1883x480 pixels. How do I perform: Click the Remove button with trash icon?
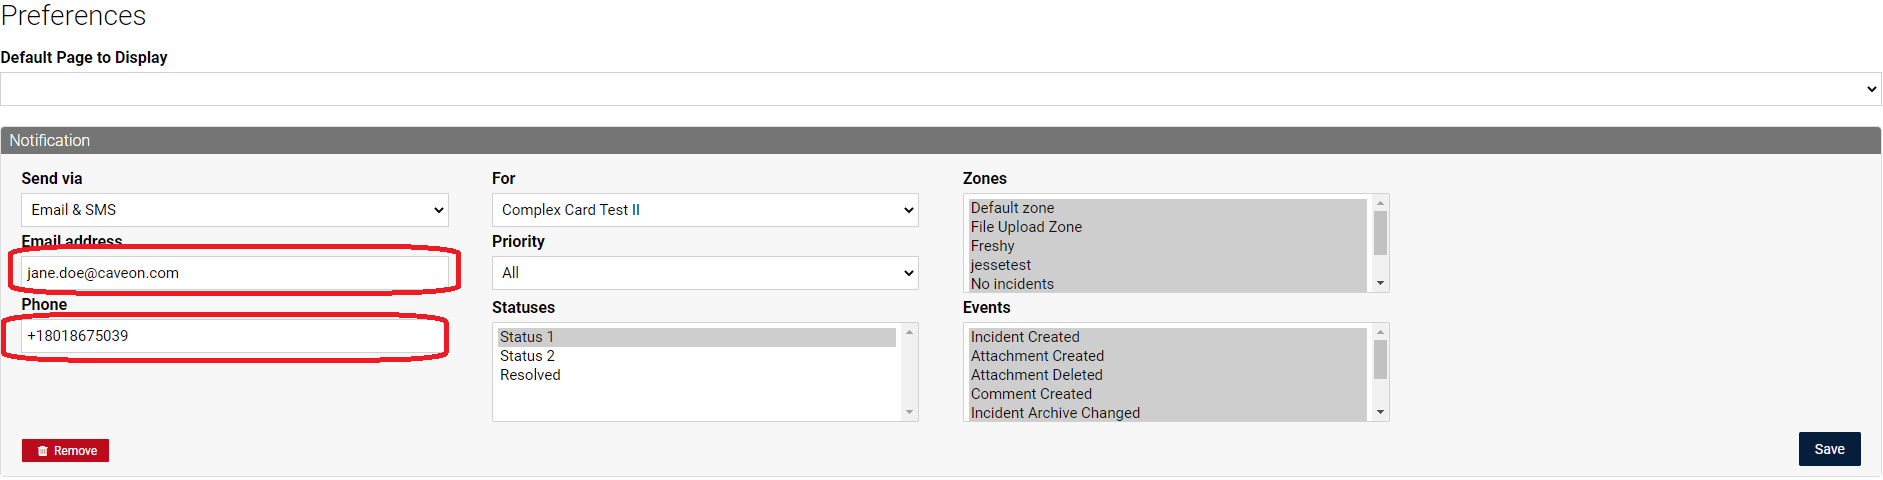click(x=66, y=451)
